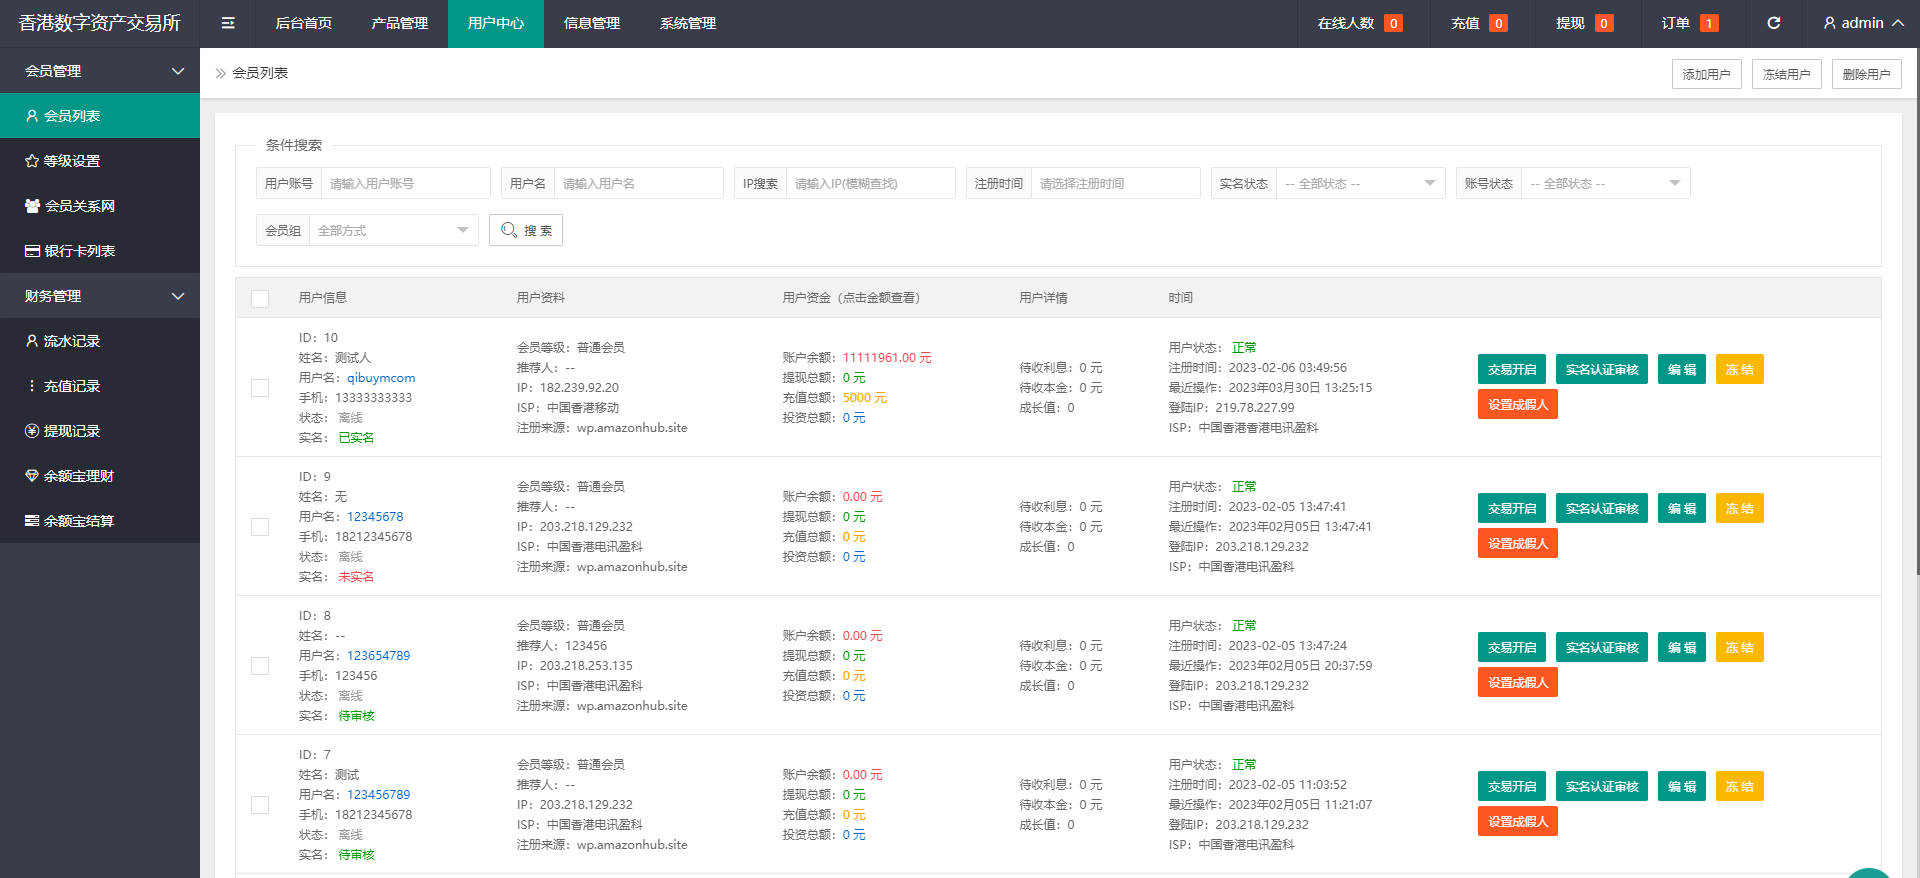Check the checkbox for user ID 10

[x=260, y=388]
